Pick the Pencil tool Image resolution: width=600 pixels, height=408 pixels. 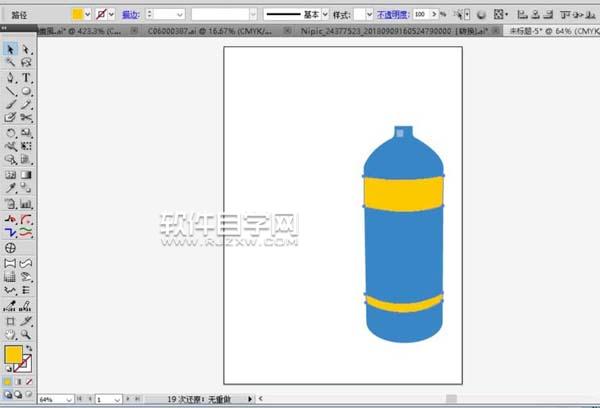[26, 104]
